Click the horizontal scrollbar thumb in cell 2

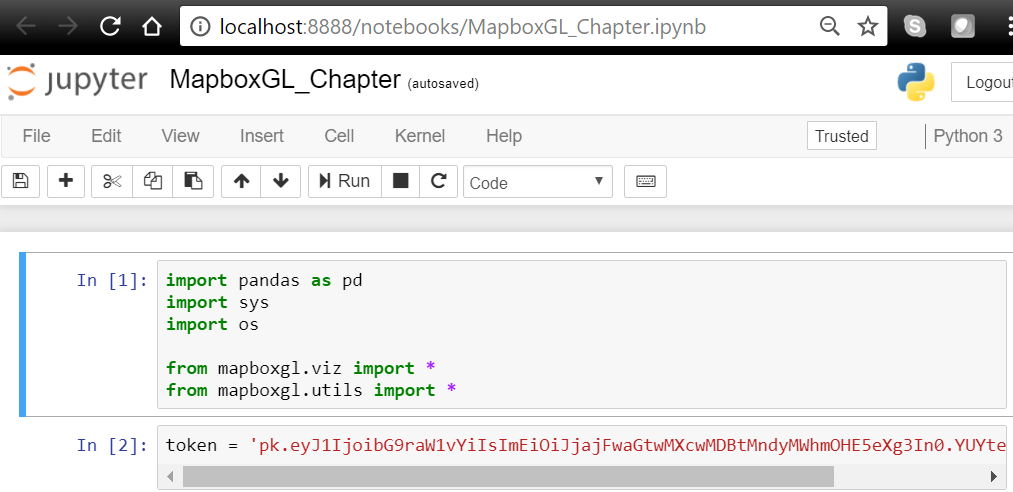pyautogui.click(x=508, y=477)
